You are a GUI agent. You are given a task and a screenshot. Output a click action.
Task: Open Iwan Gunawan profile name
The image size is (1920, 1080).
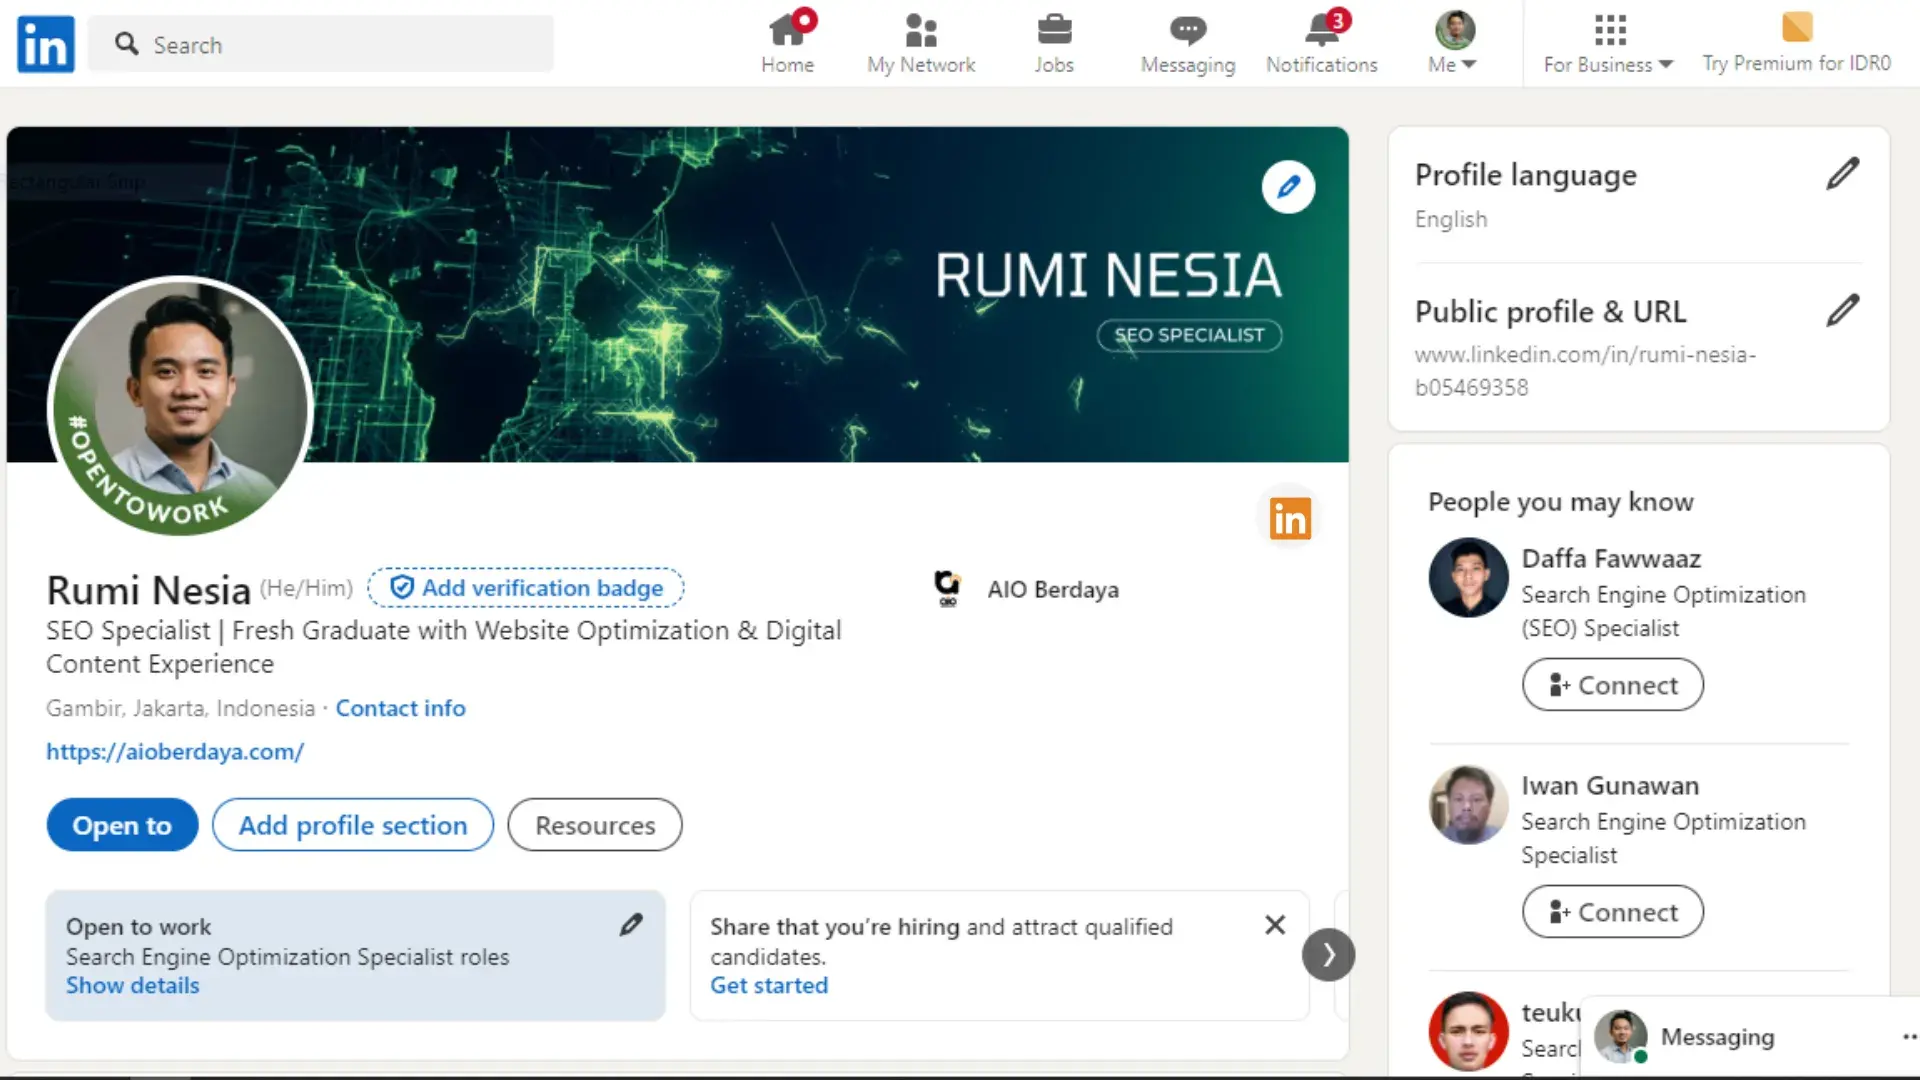1610,786
